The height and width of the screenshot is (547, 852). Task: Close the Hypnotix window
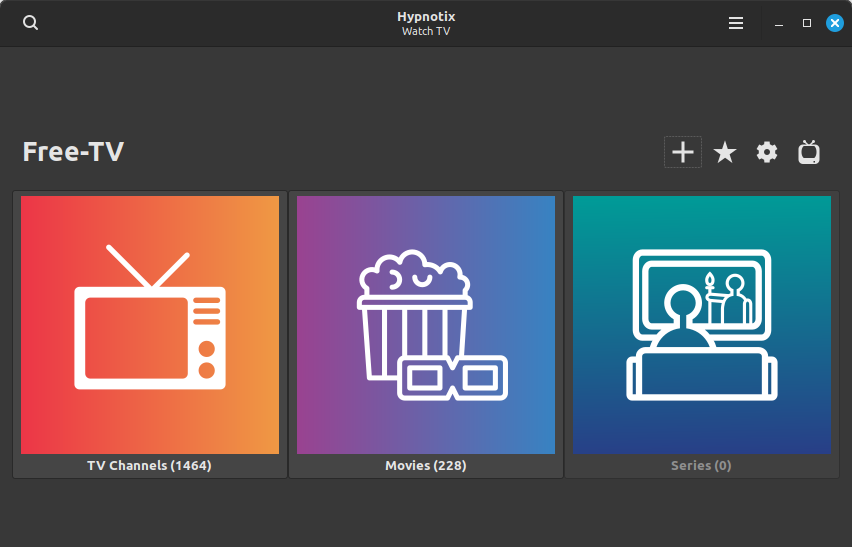click(834, 23)
